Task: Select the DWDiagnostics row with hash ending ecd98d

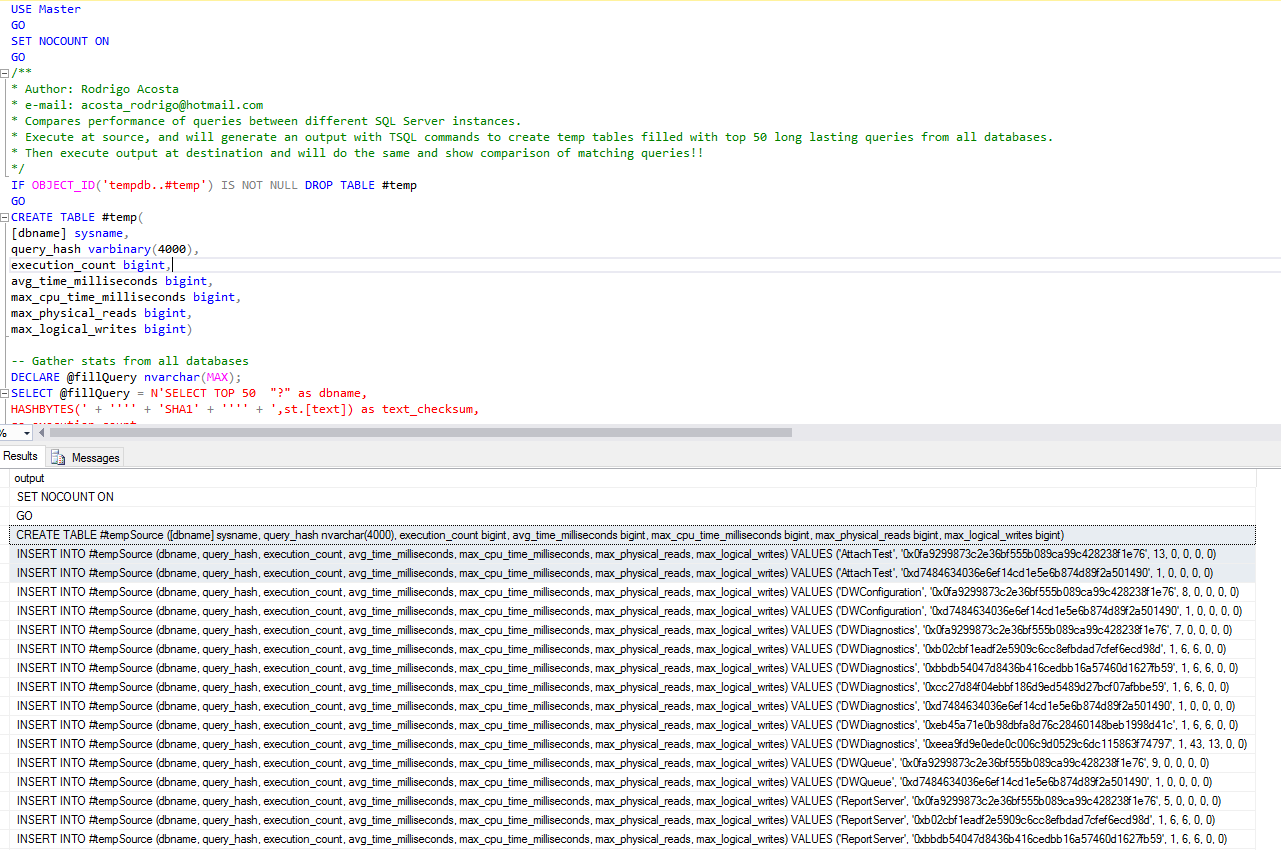Action: (x=632, y=649)
